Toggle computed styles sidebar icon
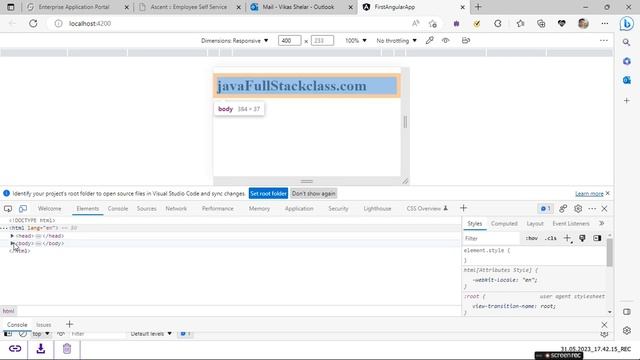This screenshot has width=640, height=360. pyautogui.click(x=597, y=238)
